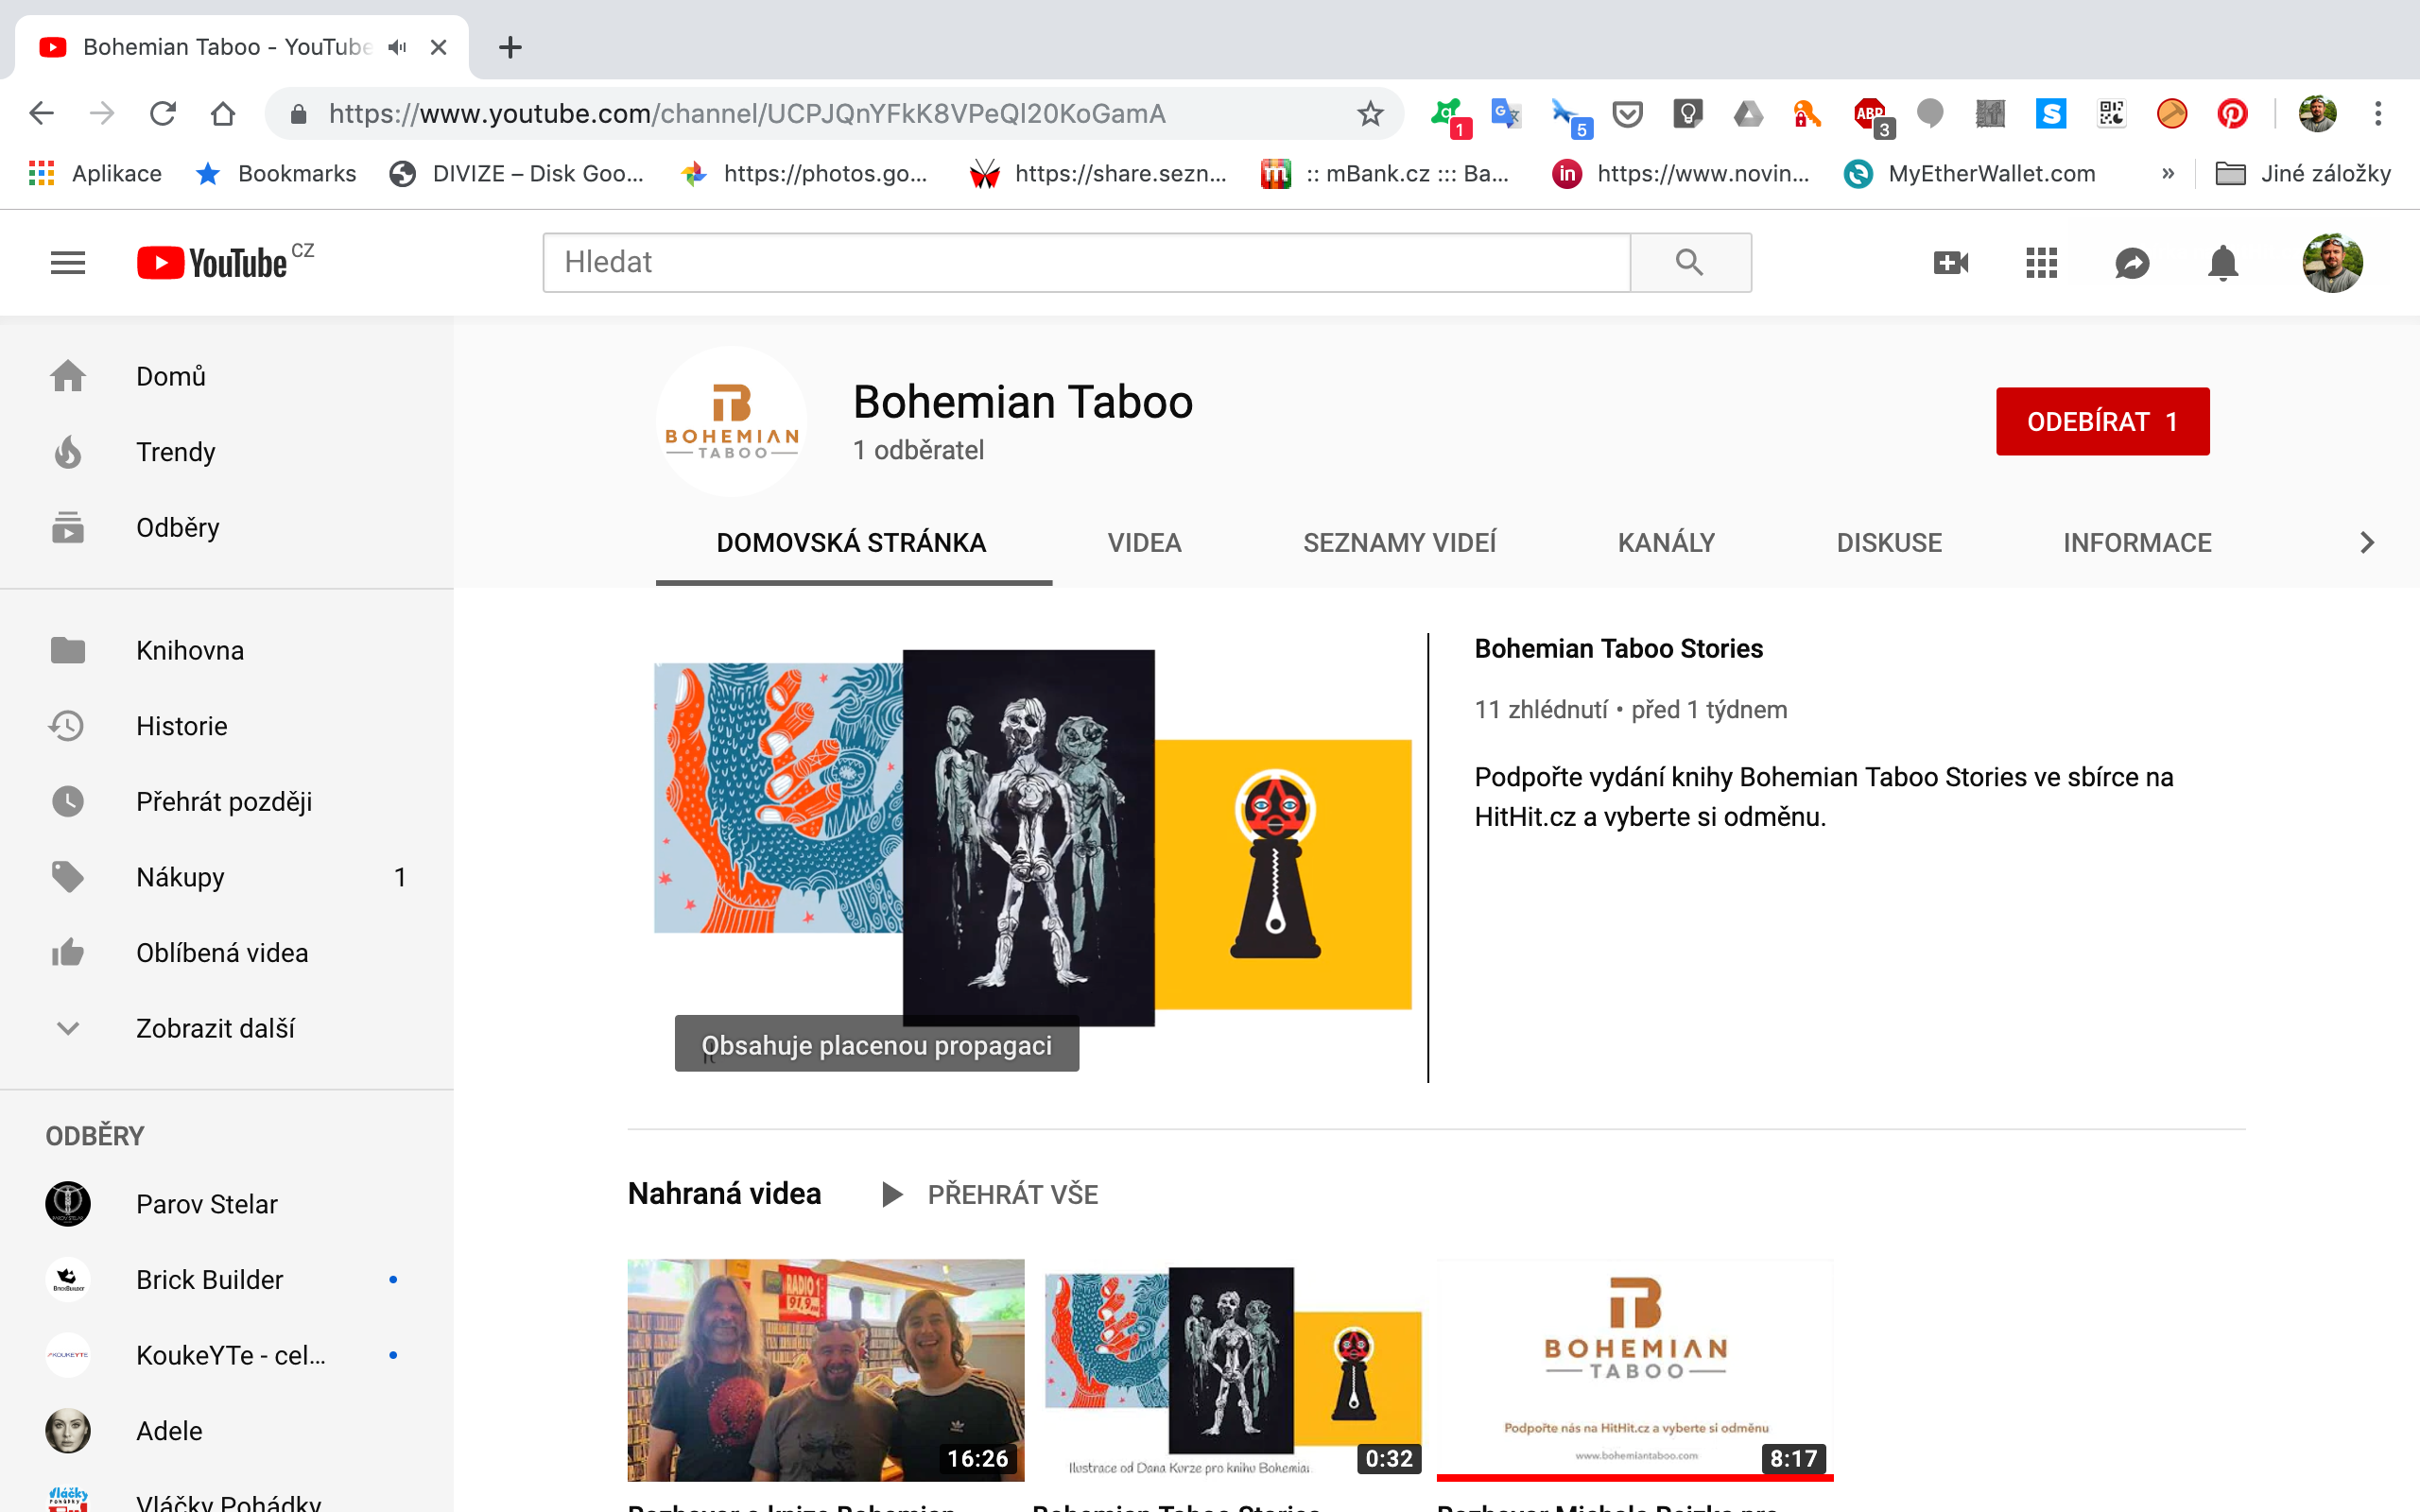
Task: Open the Pinterest extension icon
Action: [x=2232, y=114]
